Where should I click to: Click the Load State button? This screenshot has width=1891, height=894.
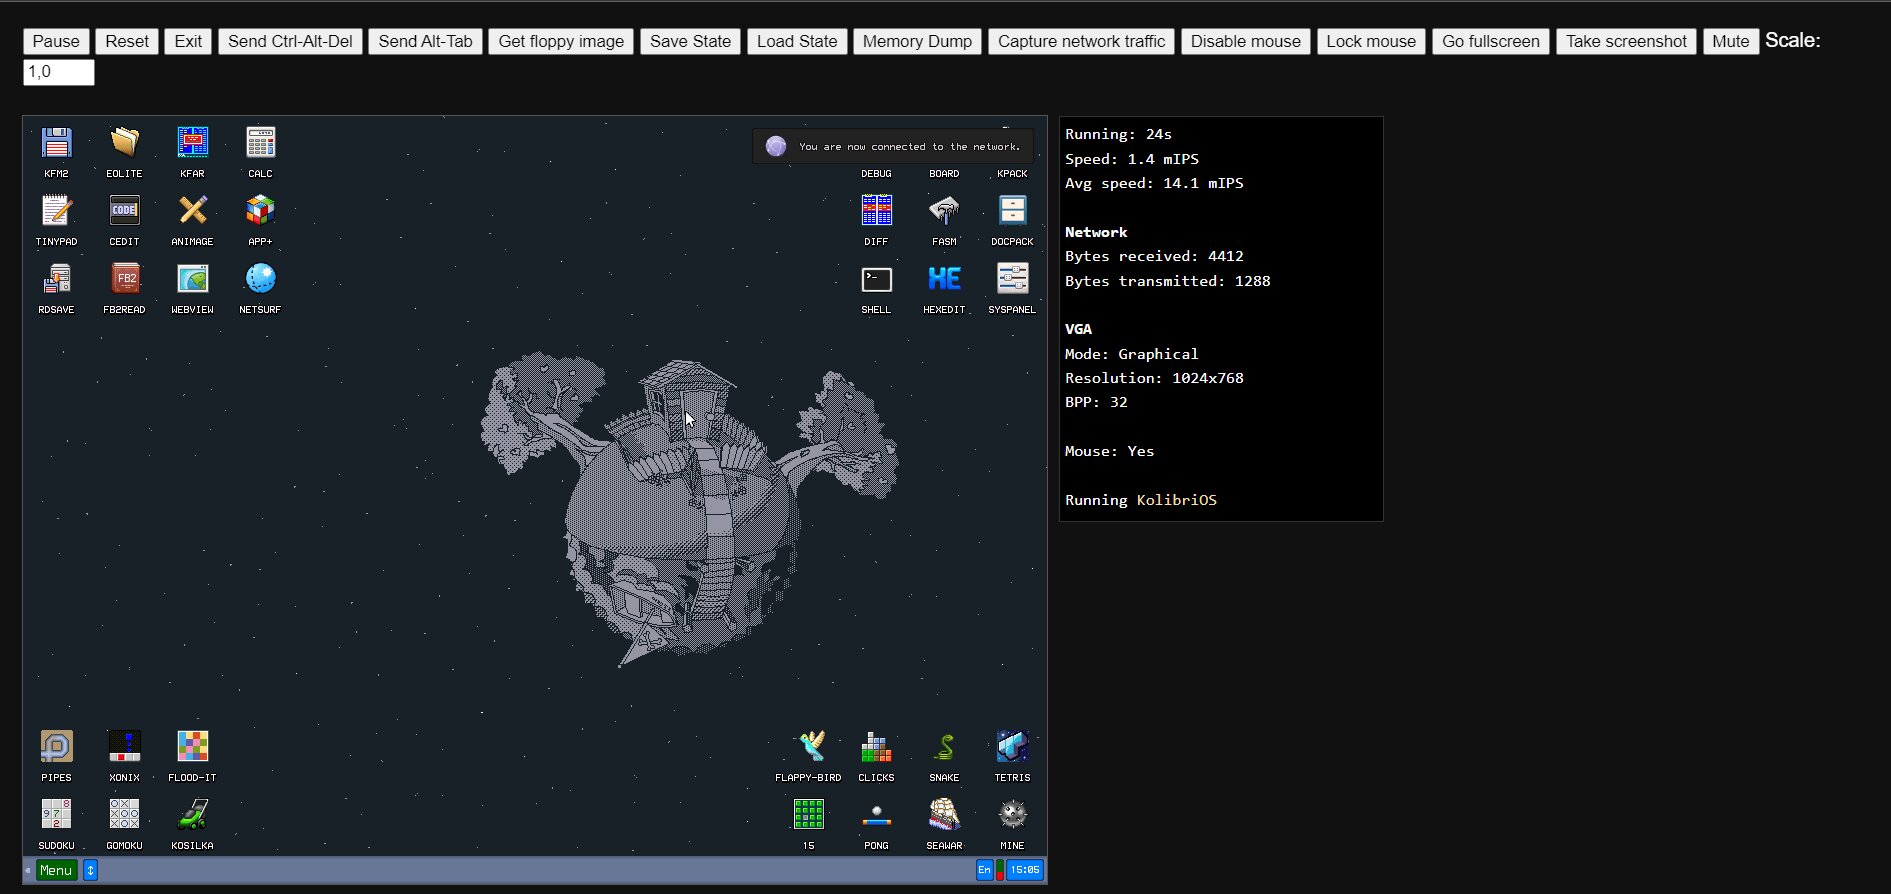click(797, 41)
